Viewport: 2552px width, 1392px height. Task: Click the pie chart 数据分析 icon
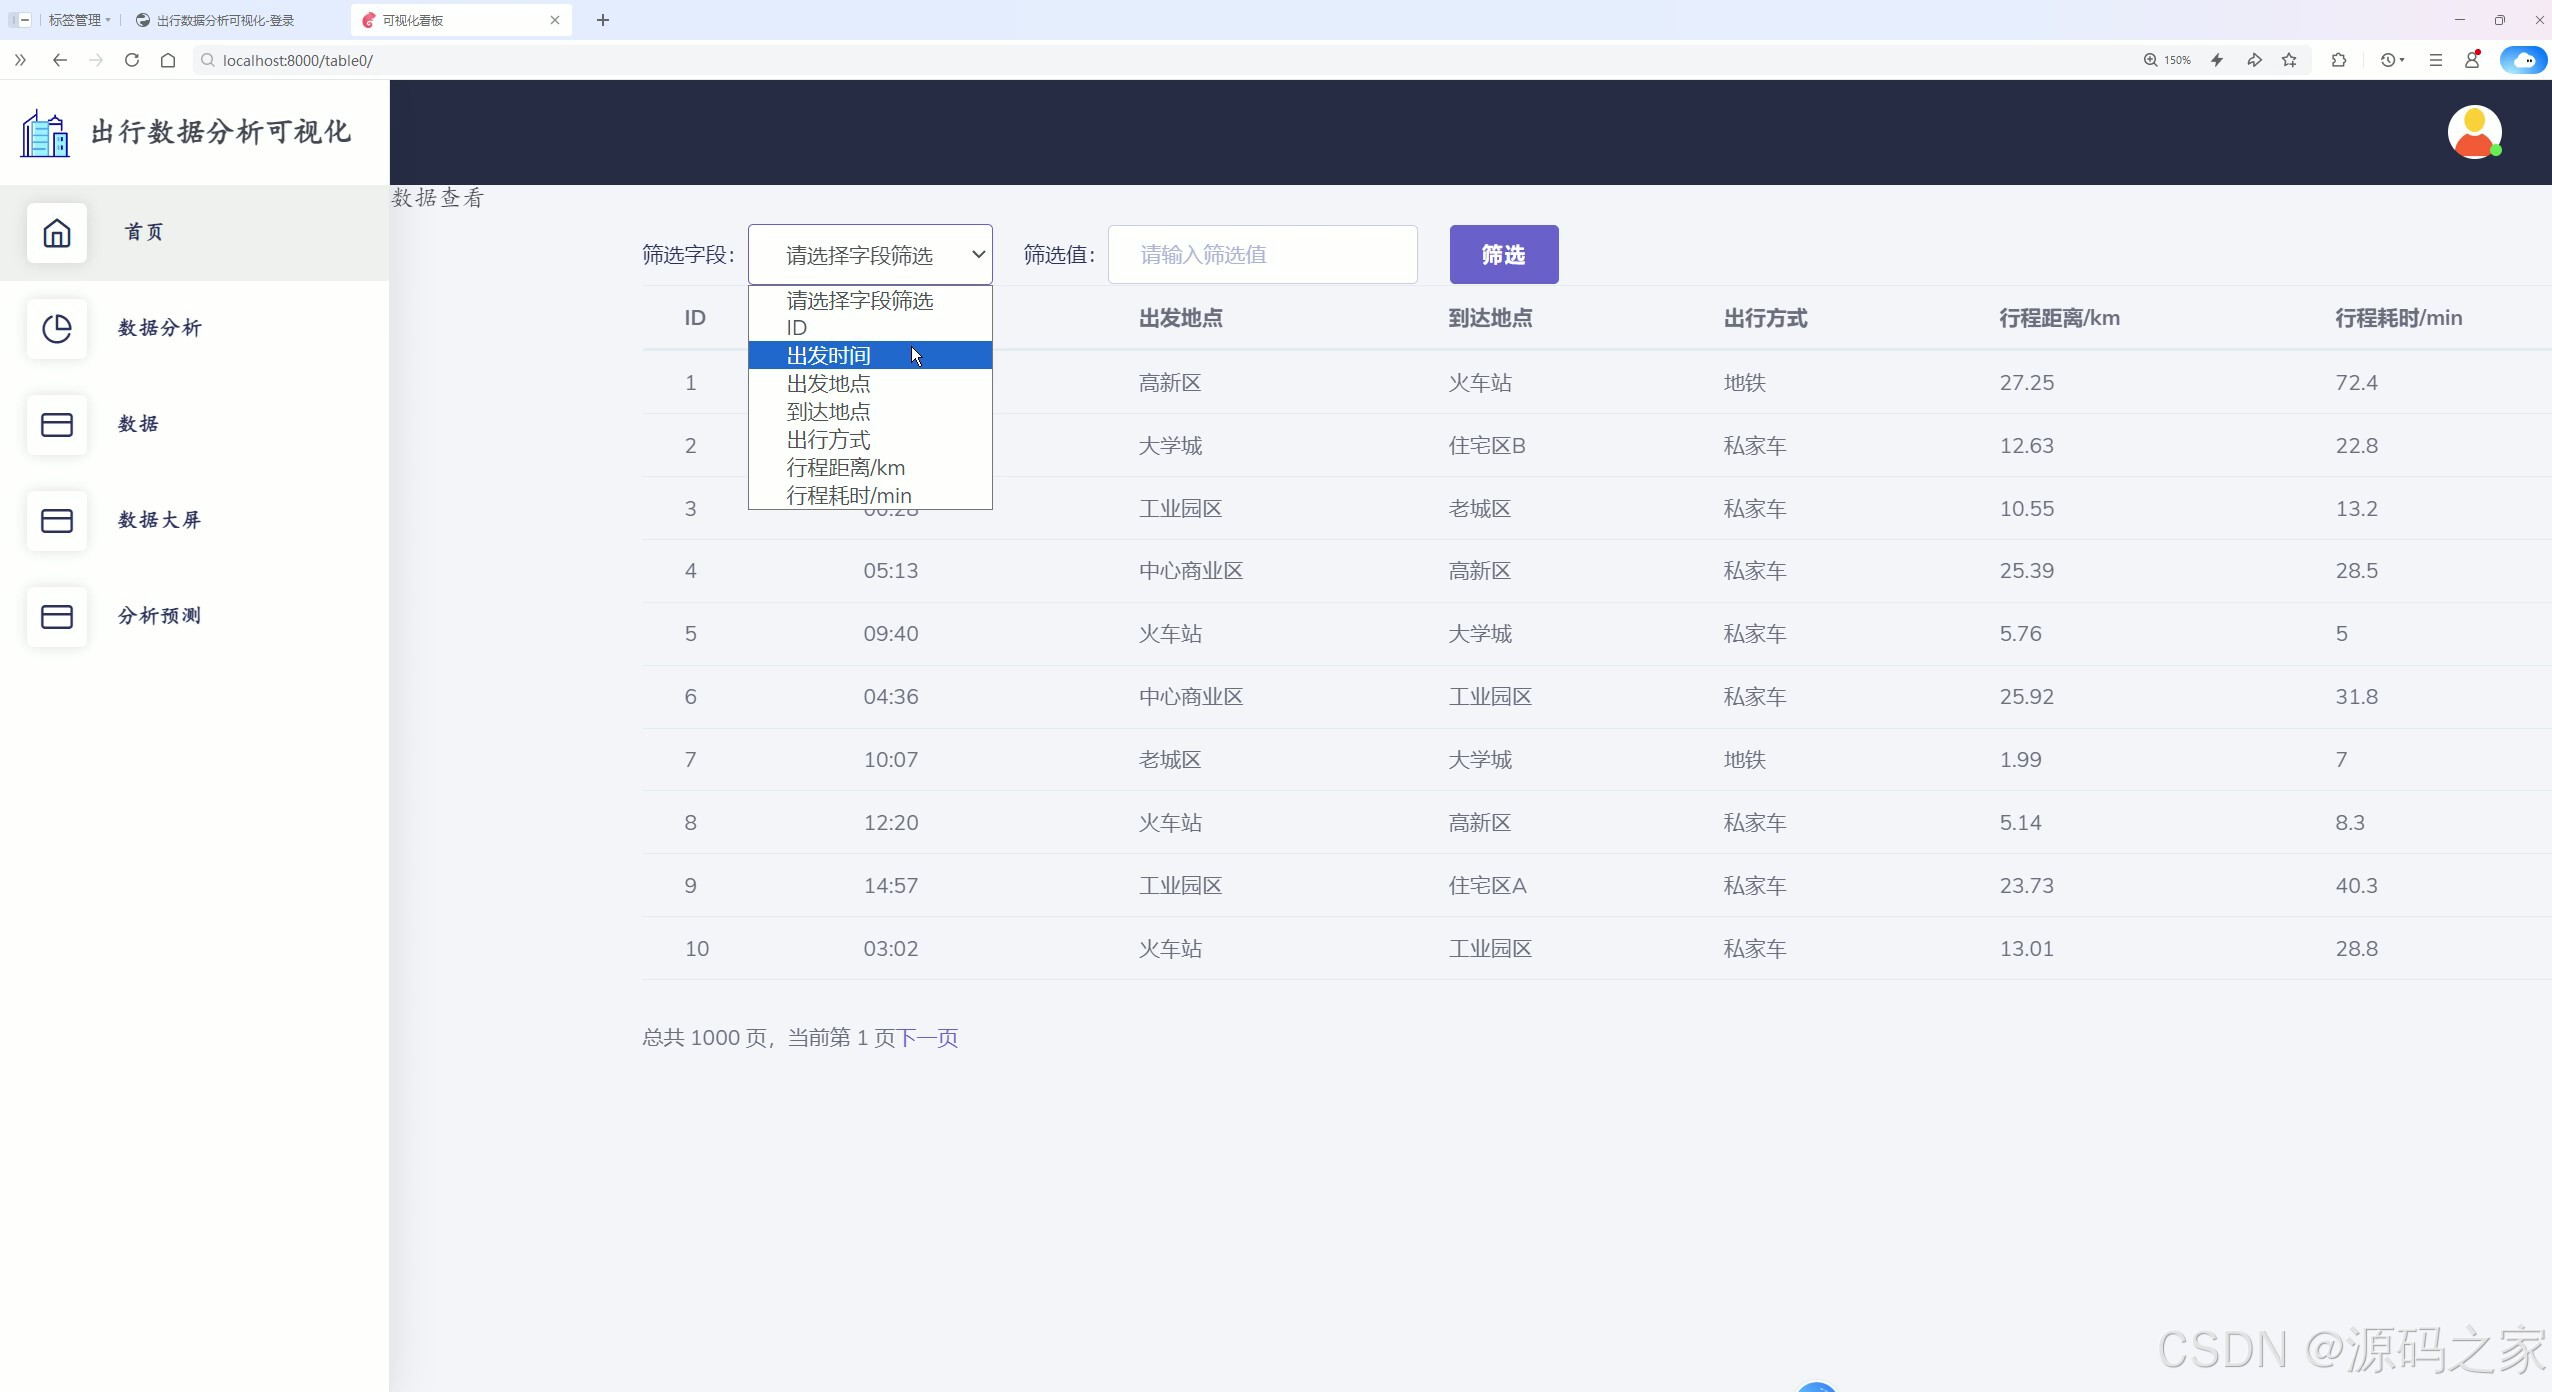point(57,329)
